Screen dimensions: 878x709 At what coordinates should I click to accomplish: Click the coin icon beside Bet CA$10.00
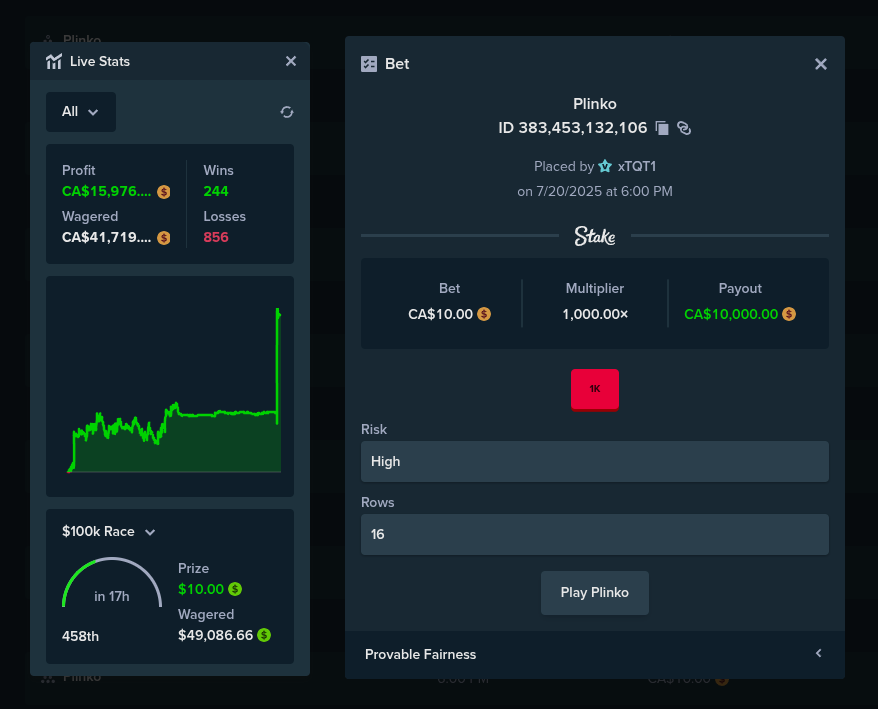click(x=484, y=314)
